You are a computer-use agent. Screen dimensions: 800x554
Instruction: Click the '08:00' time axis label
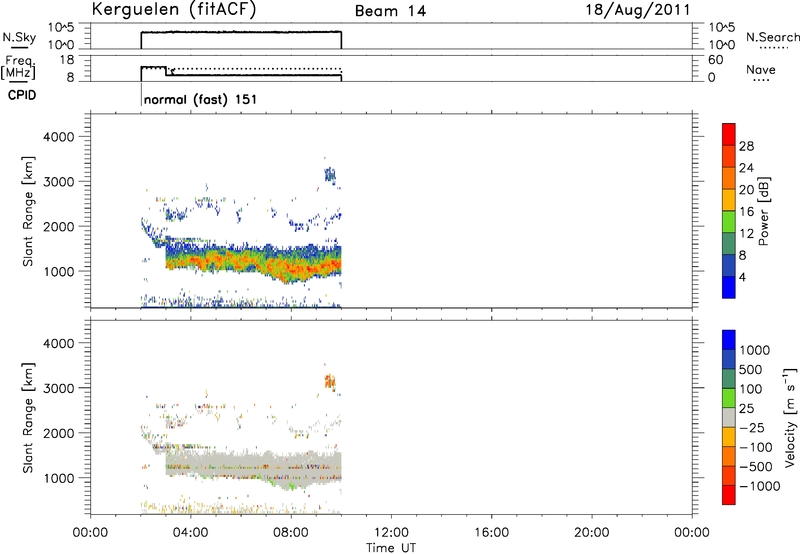coord(291,533)
